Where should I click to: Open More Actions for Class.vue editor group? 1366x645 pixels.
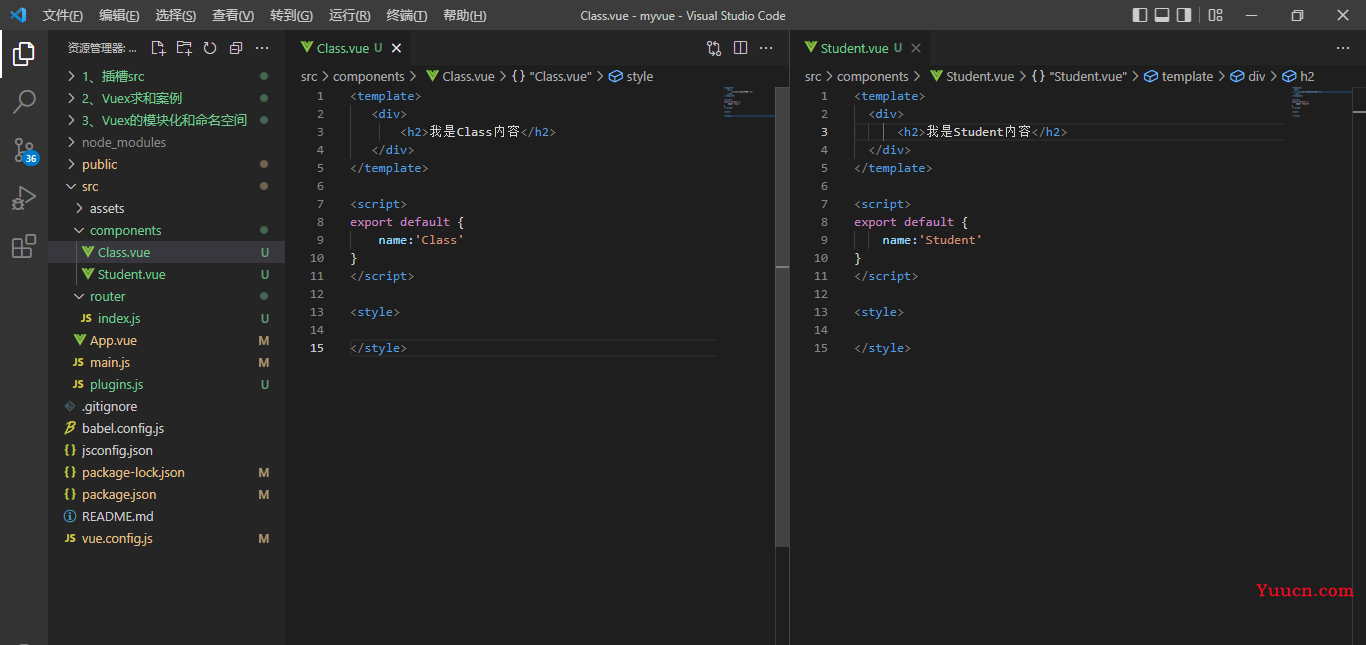tap(766, 48)
